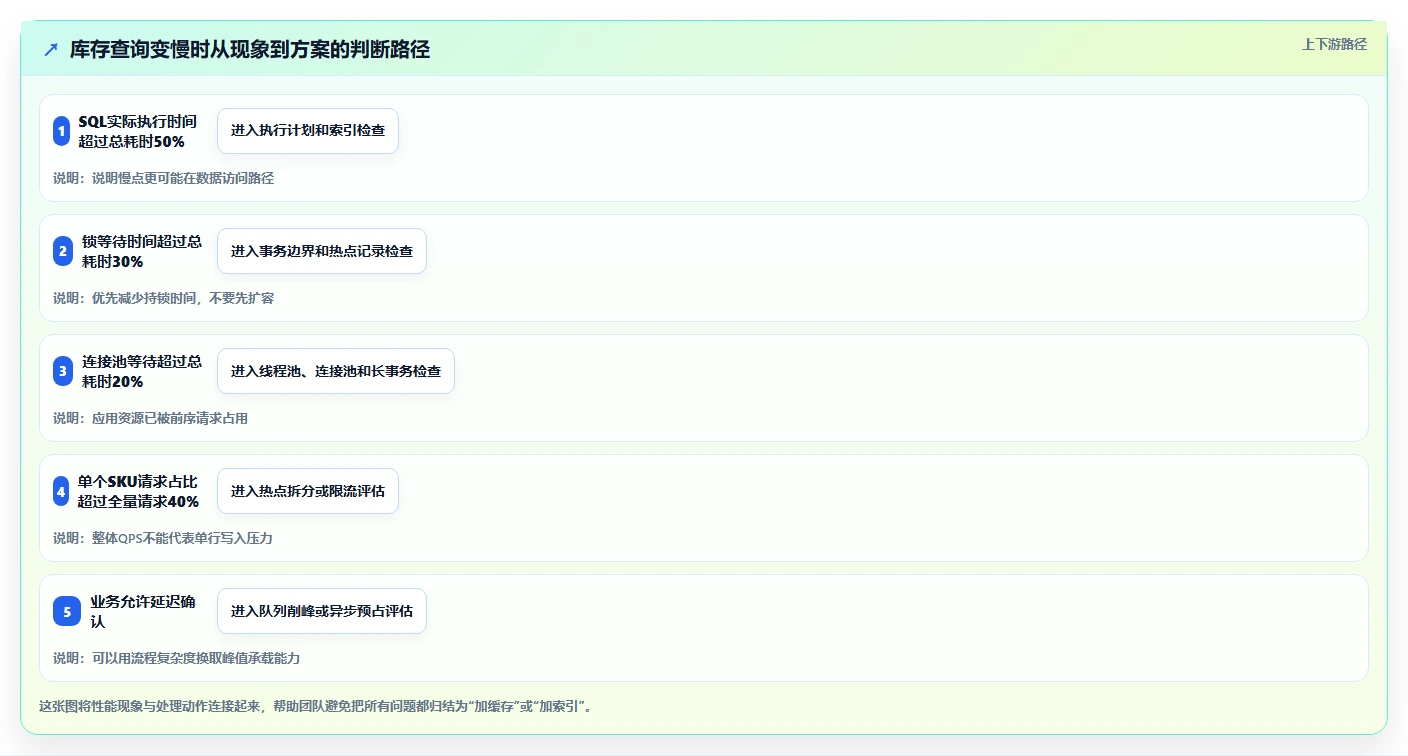The image size is (1408, 756).
Task: Click note 优先减少持锁时间，不要先扩容
Action: pos(163,298)
